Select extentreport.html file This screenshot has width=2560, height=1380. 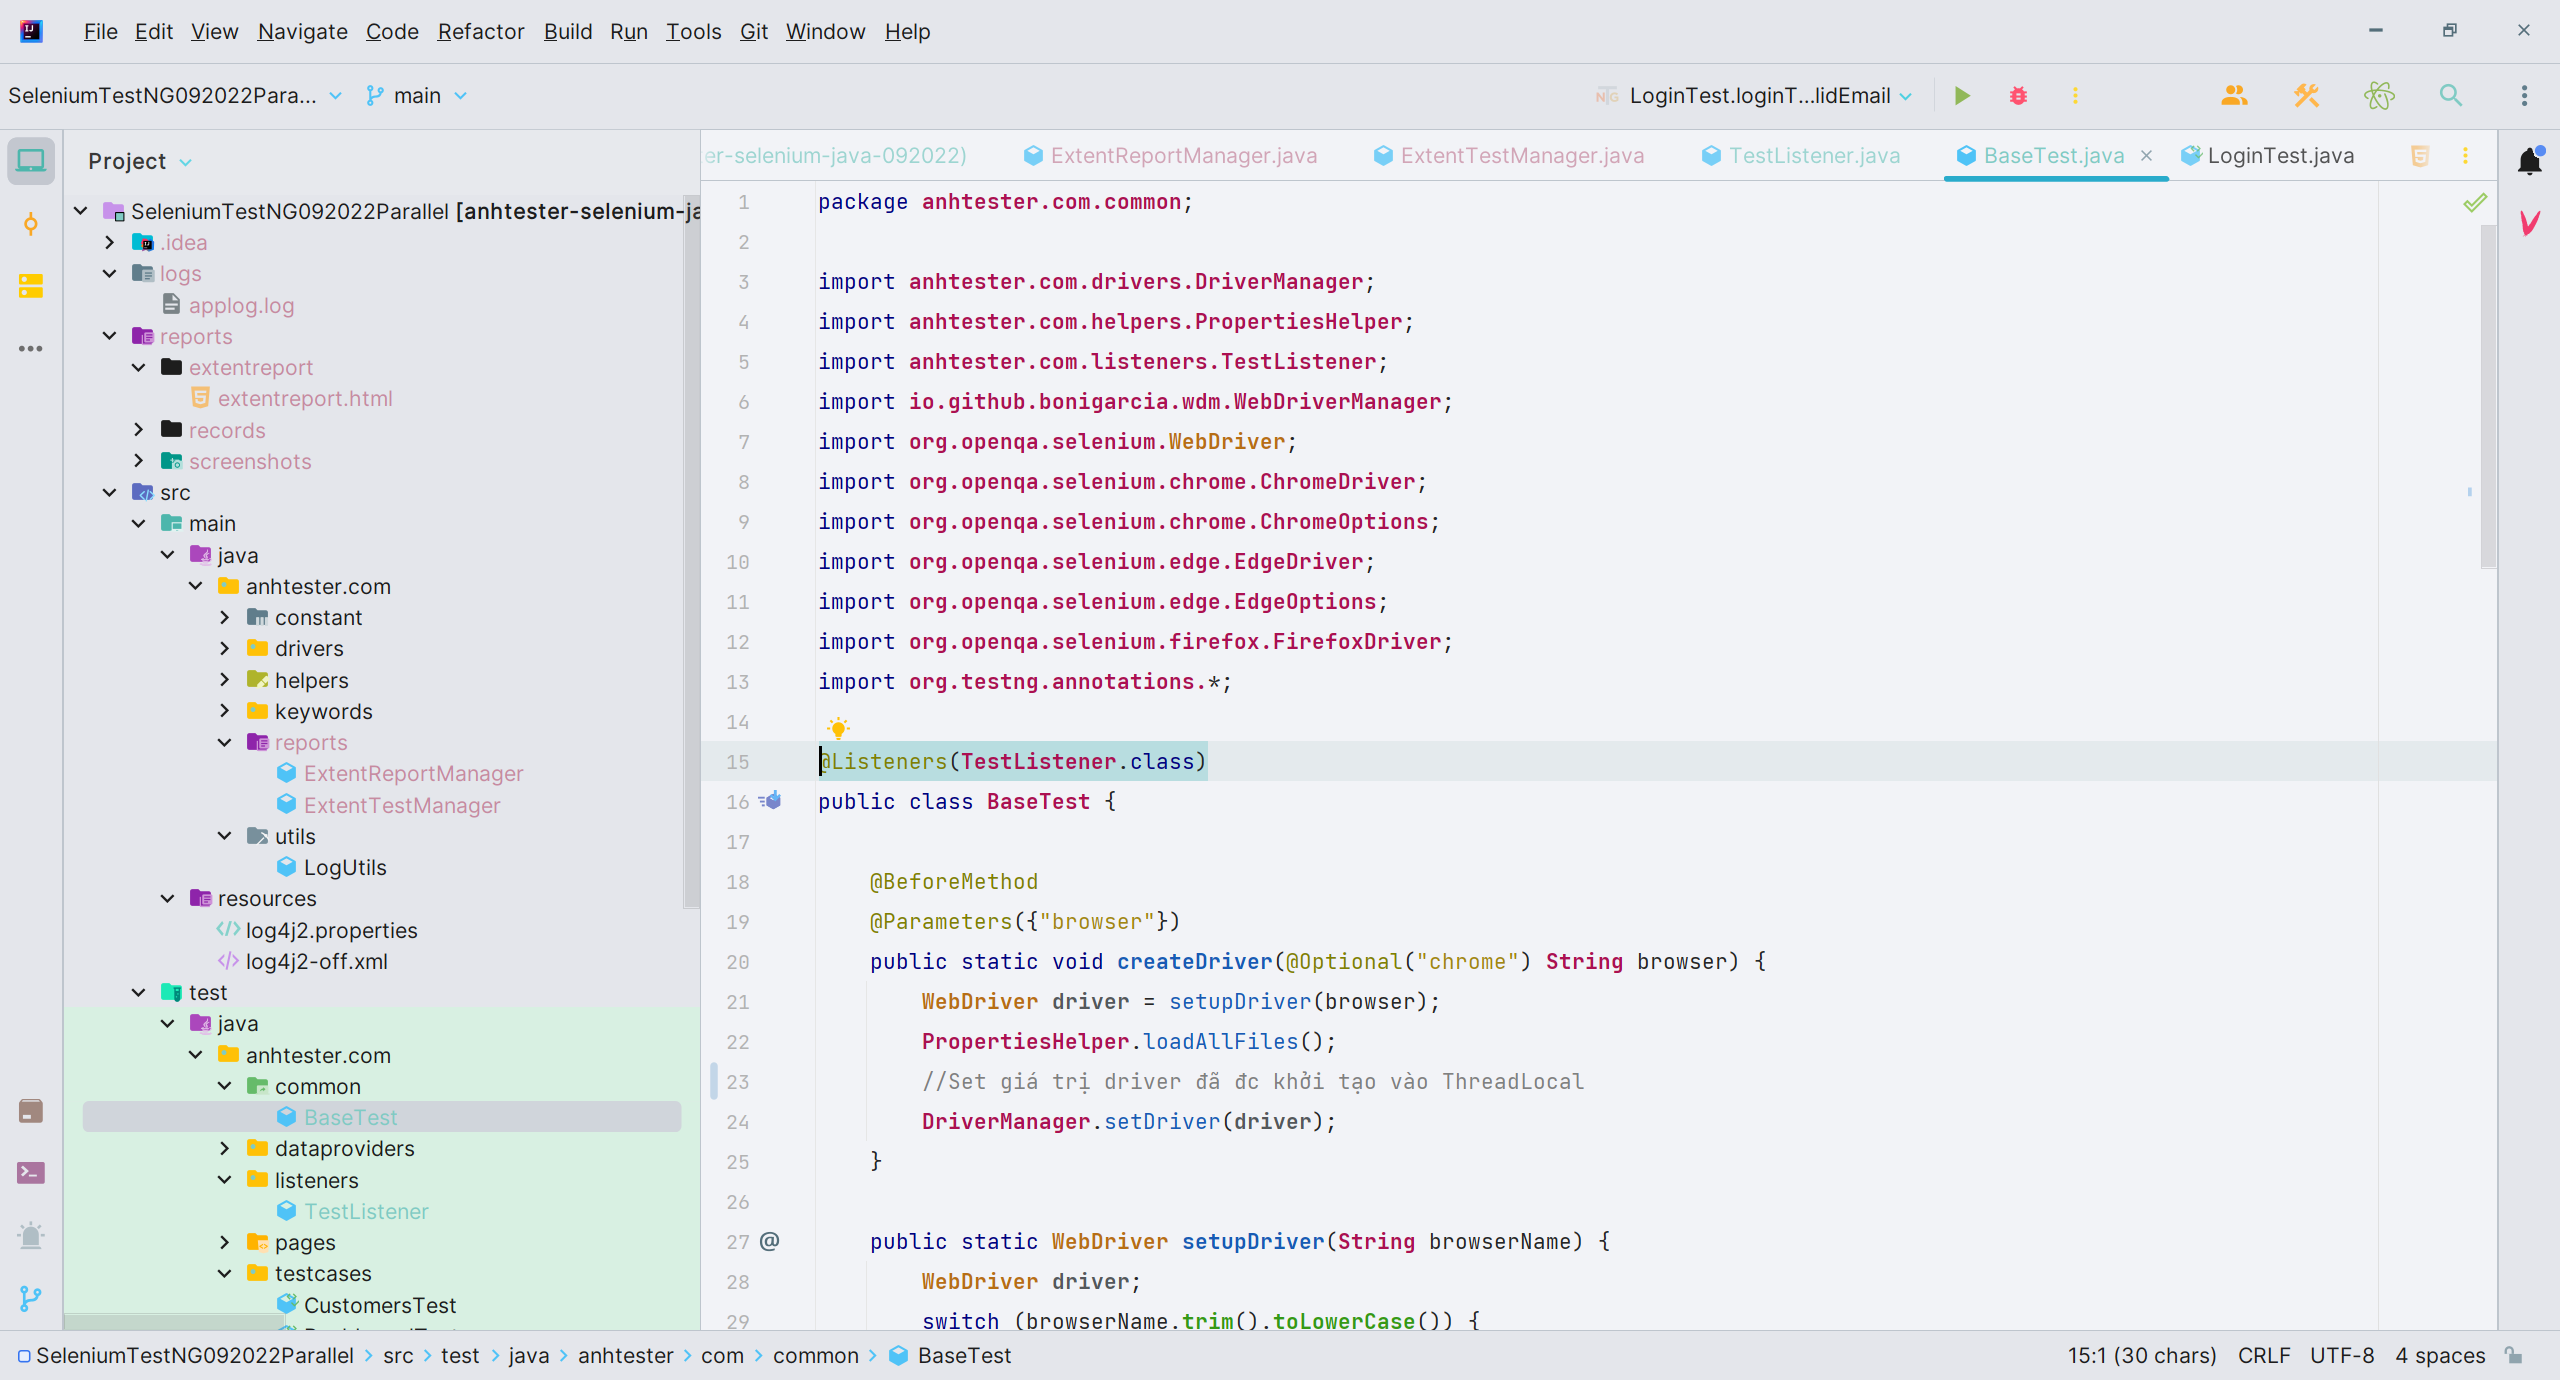coord(305,399)
